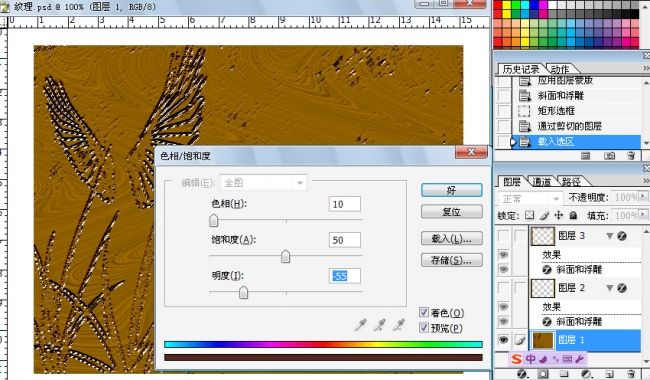Screen dimensions: 650x380
Task: Click the 饱和度 saturation slider handle
Action: point(285,257)
